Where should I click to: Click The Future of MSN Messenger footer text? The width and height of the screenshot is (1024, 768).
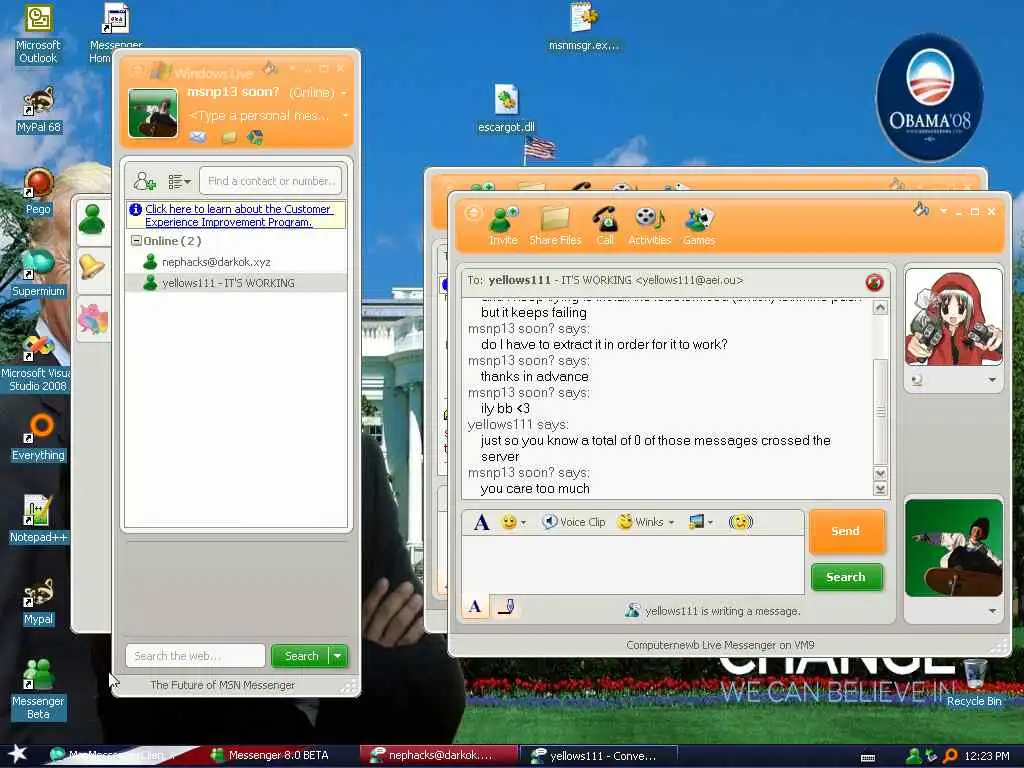pos(223,685)
